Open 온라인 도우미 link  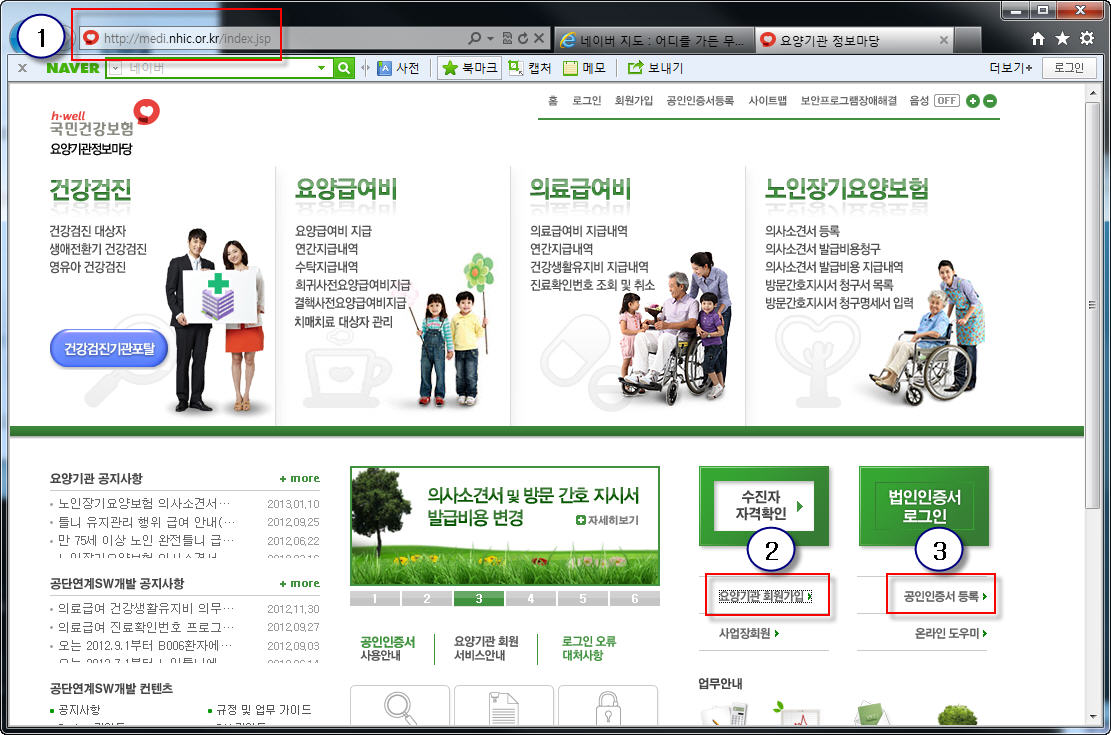[951, 634]
